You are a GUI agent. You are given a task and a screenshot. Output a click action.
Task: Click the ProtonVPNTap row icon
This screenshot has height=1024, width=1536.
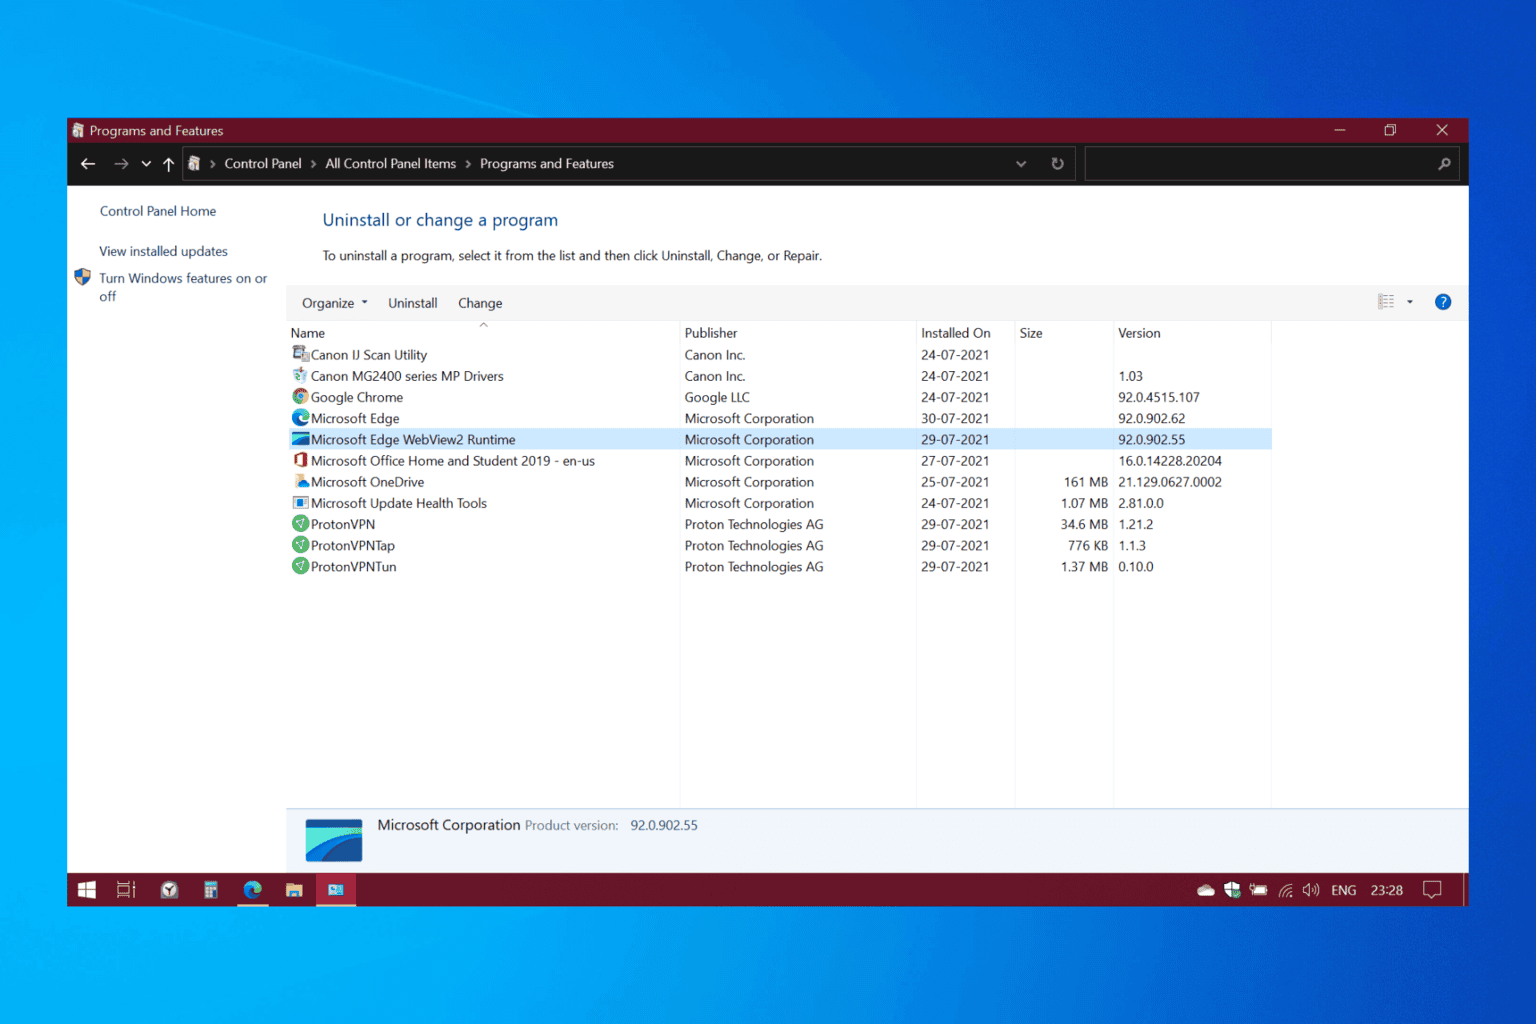[300, 545]
